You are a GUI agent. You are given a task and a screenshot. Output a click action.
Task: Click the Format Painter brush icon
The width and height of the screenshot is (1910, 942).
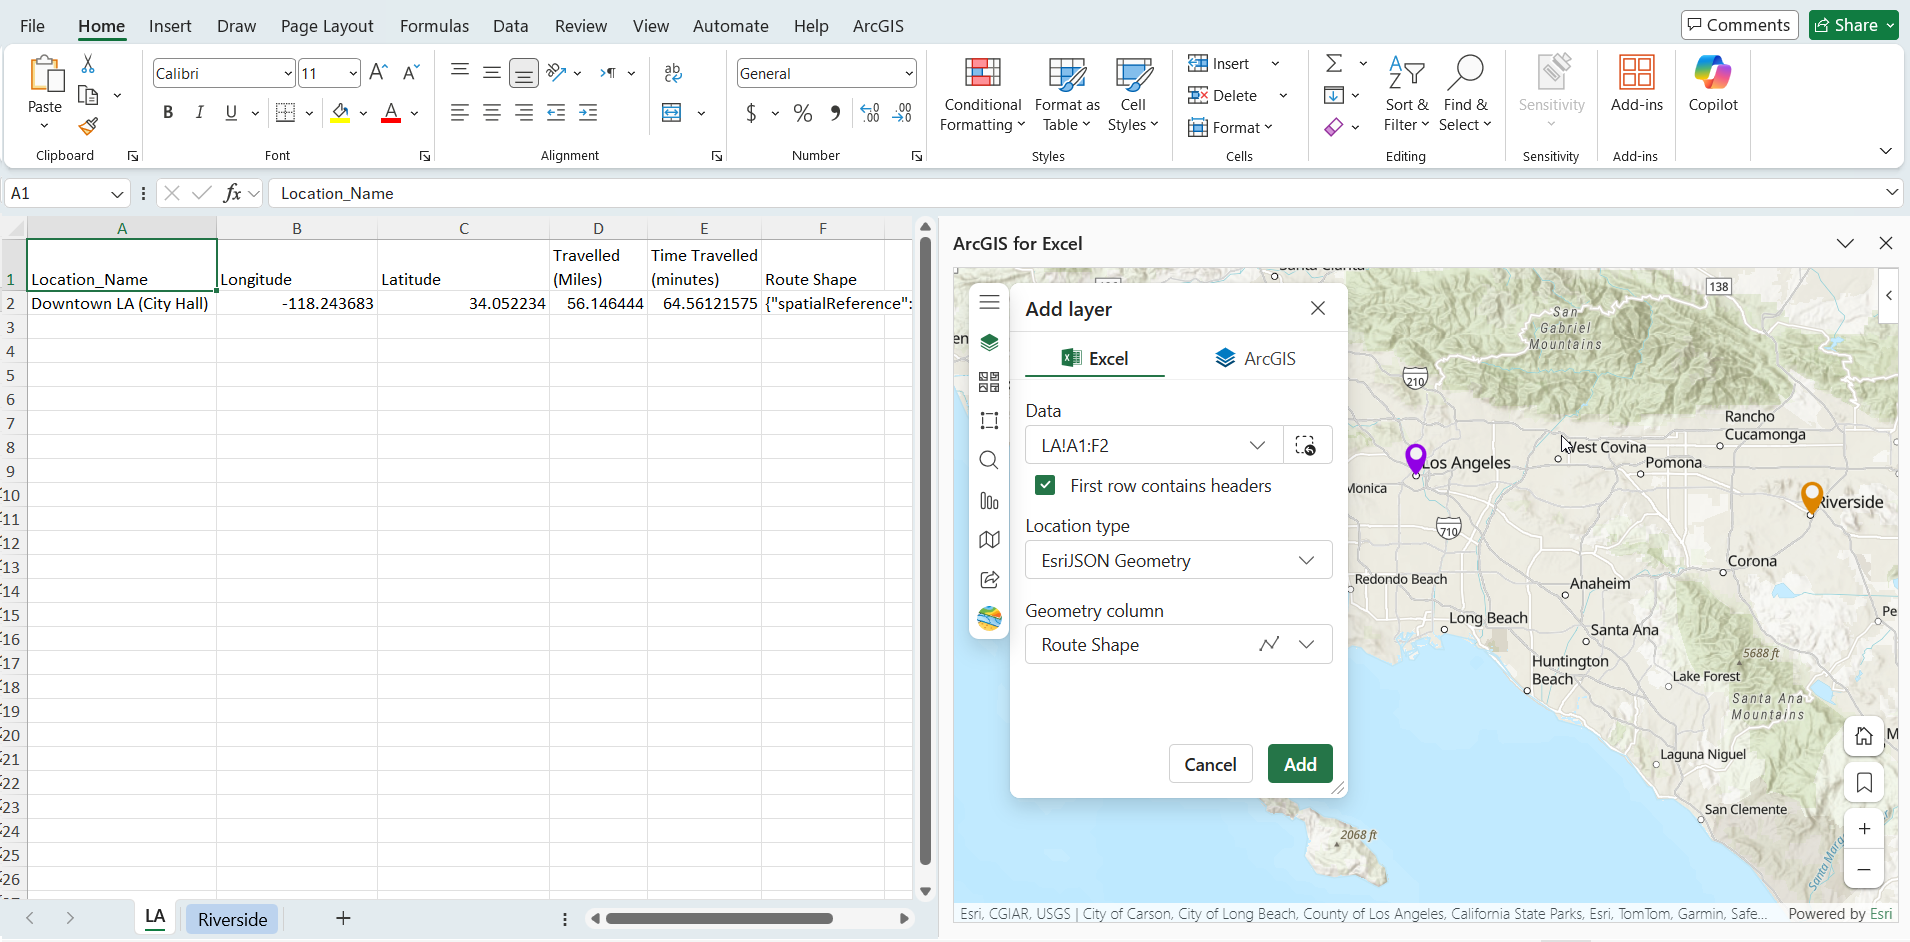click(88, 127)
